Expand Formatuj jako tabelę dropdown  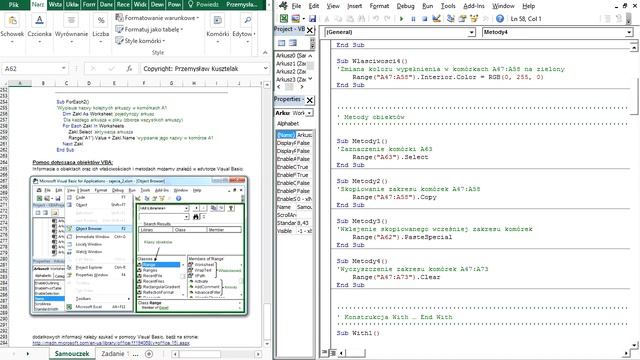149,29
